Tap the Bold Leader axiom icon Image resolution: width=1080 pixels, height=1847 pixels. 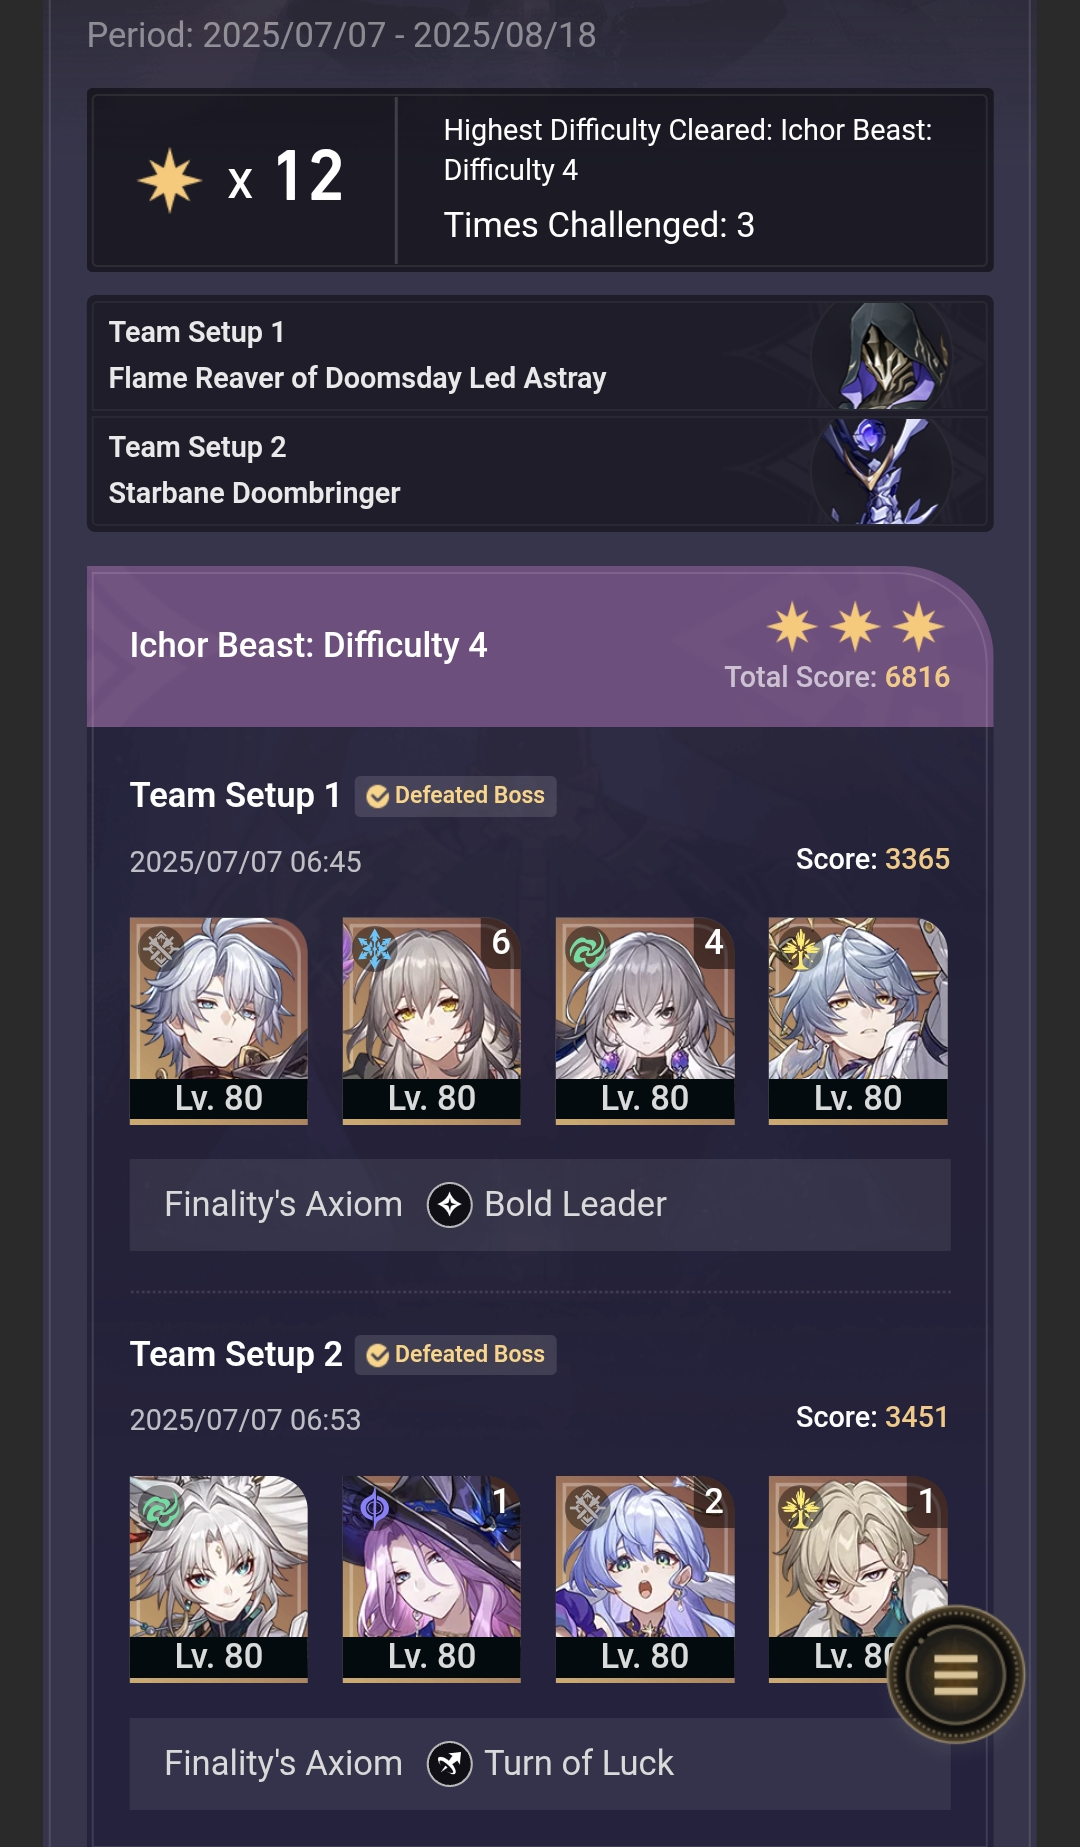pos(450,1205)
